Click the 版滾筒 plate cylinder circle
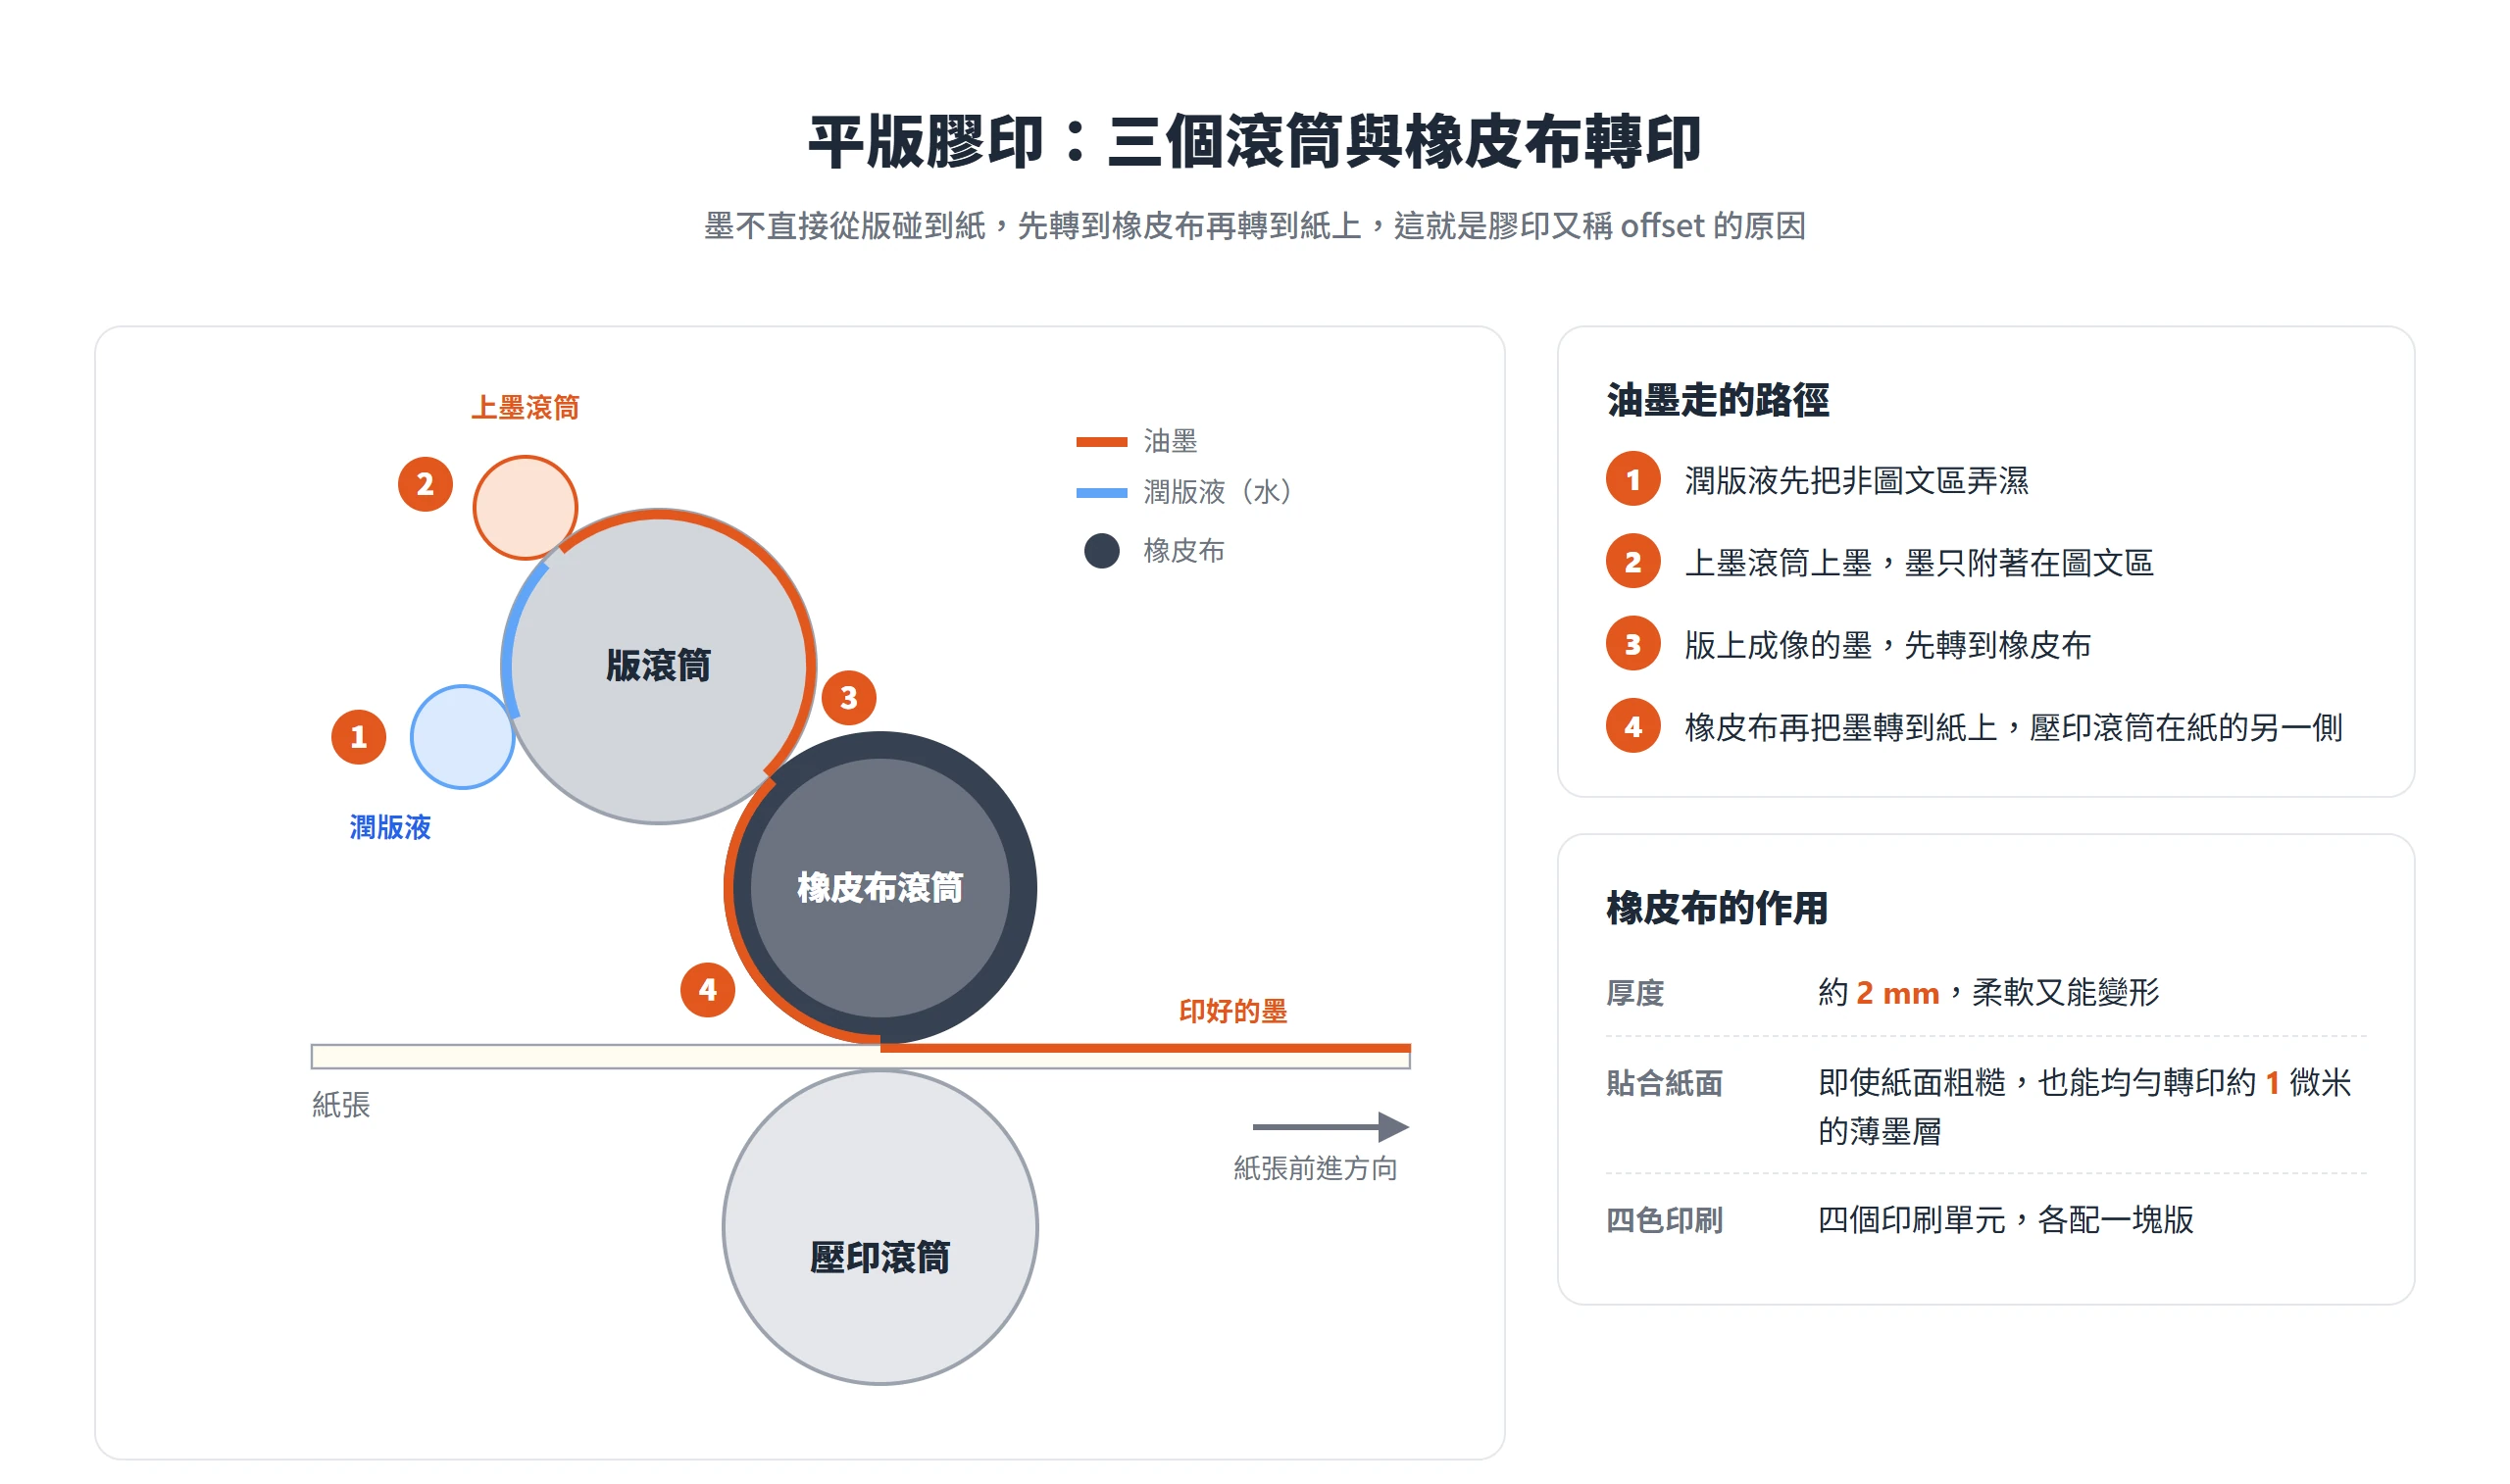2510x1484 pixels. [x=658, y=666]
